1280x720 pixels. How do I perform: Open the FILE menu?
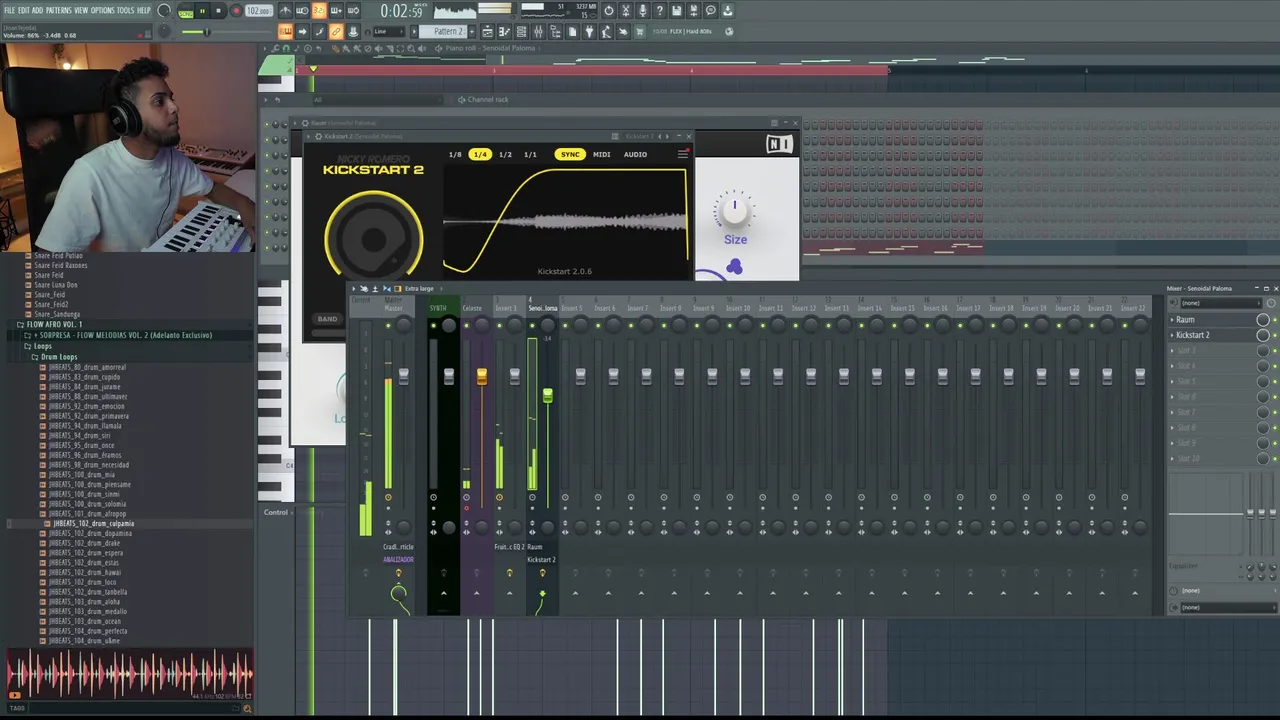click(x=9, y=10)
